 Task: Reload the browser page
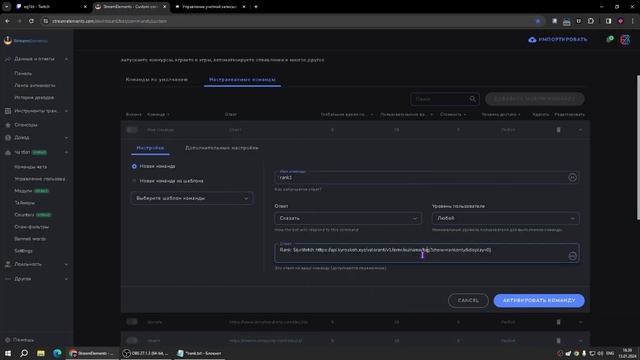coord(31,21)
